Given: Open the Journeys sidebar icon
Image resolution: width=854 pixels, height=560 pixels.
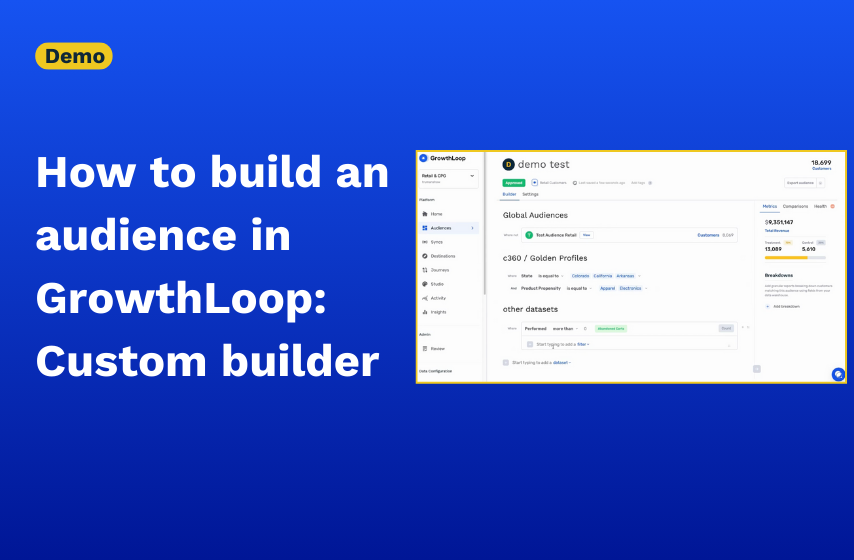Looking at the screenshot, I should tap(425, 270).
